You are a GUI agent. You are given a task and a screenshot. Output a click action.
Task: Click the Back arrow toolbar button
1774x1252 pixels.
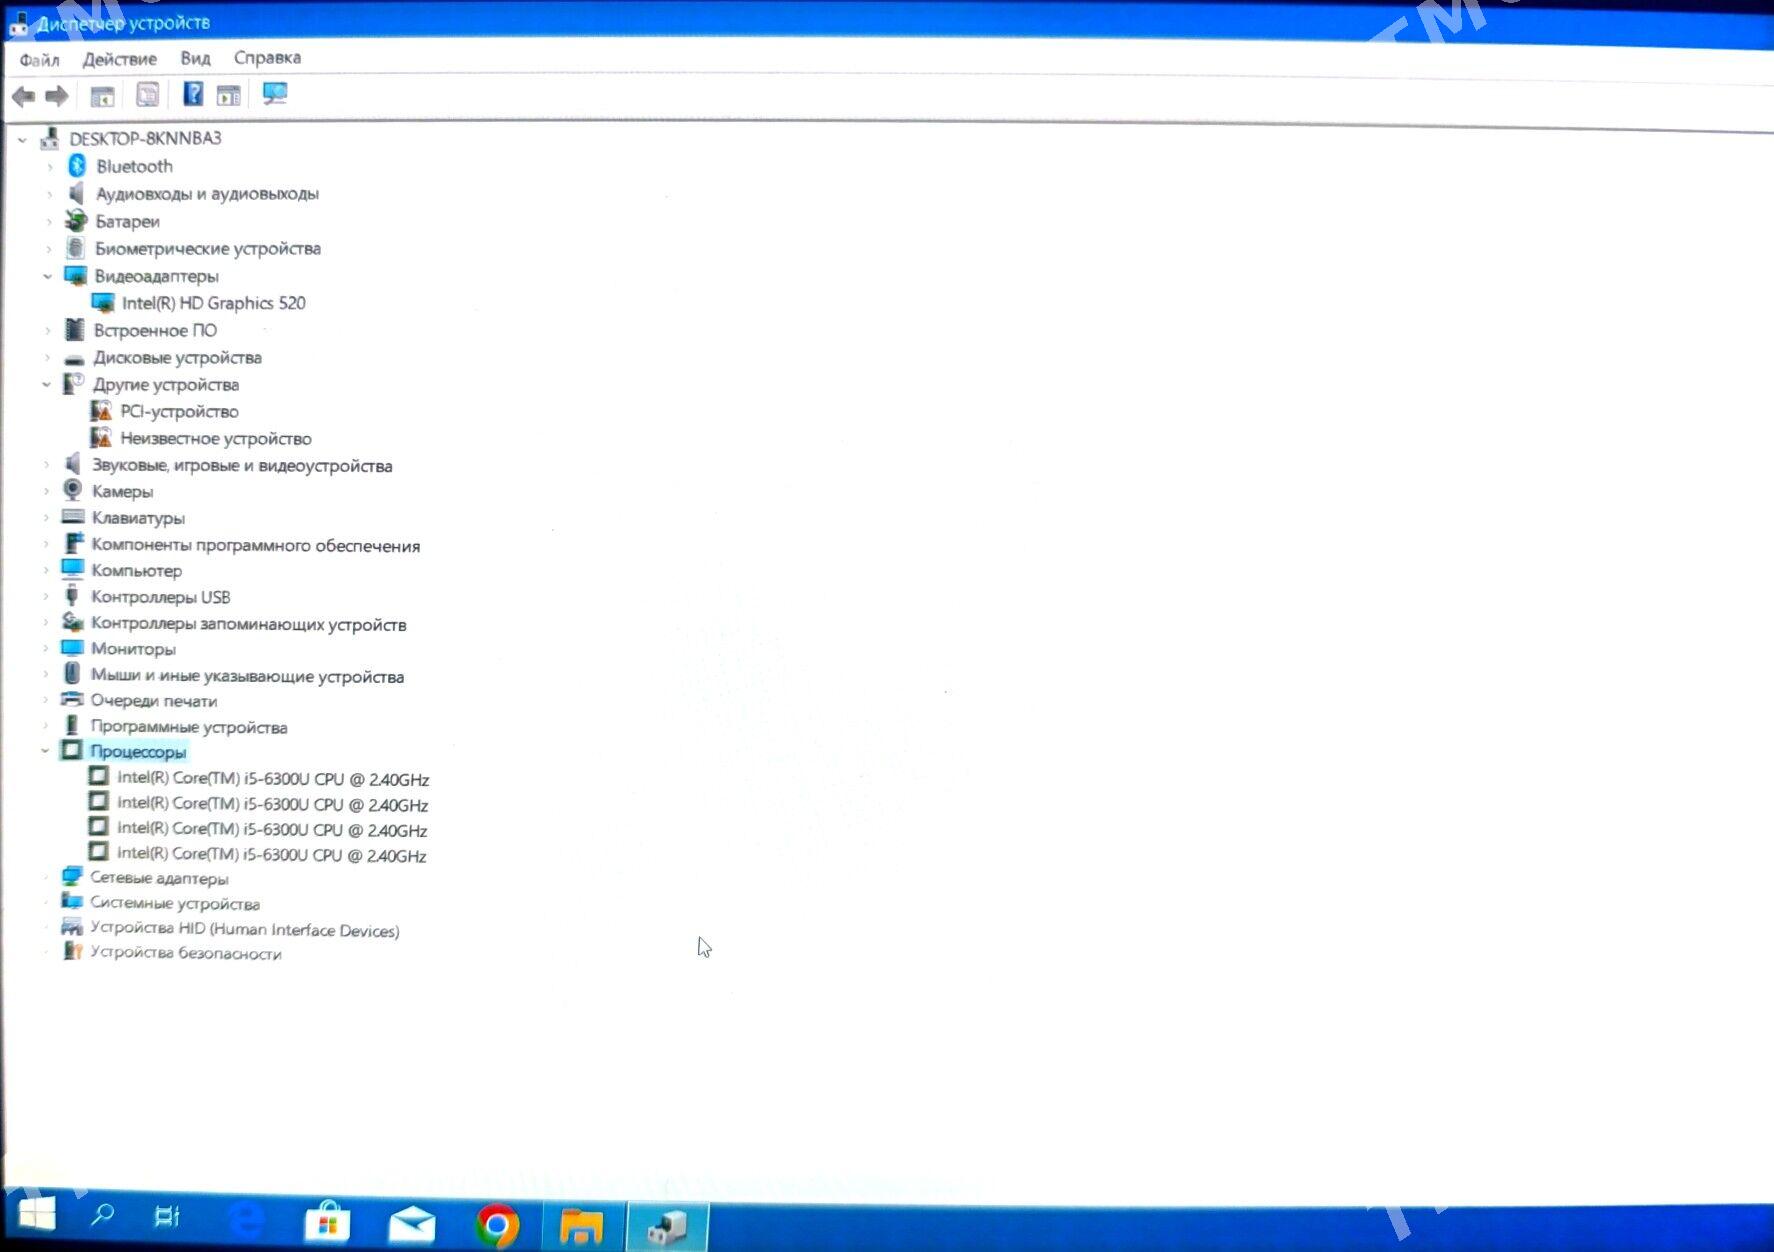(x=24, y=96)
